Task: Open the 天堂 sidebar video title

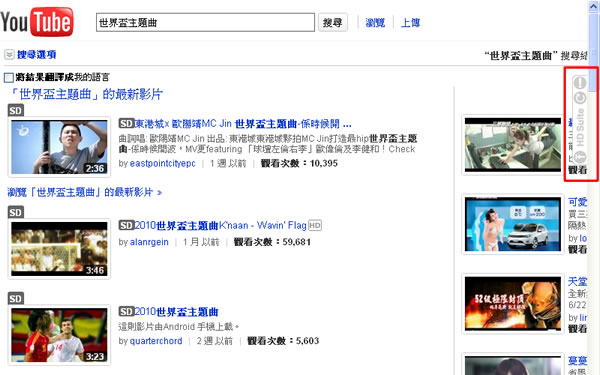Action: pyautogui.click(x=577, y=281)
